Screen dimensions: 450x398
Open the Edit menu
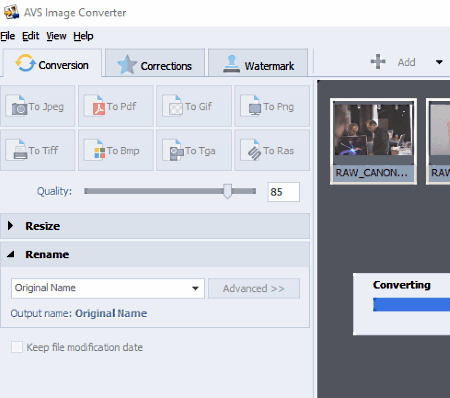click(31, 36)
